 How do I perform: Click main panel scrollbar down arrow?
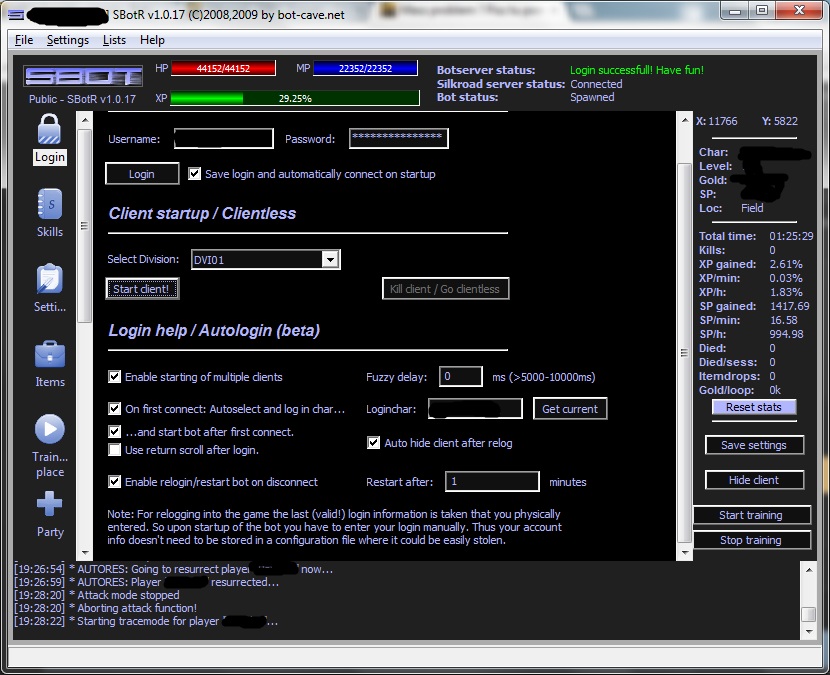point(684,553)
